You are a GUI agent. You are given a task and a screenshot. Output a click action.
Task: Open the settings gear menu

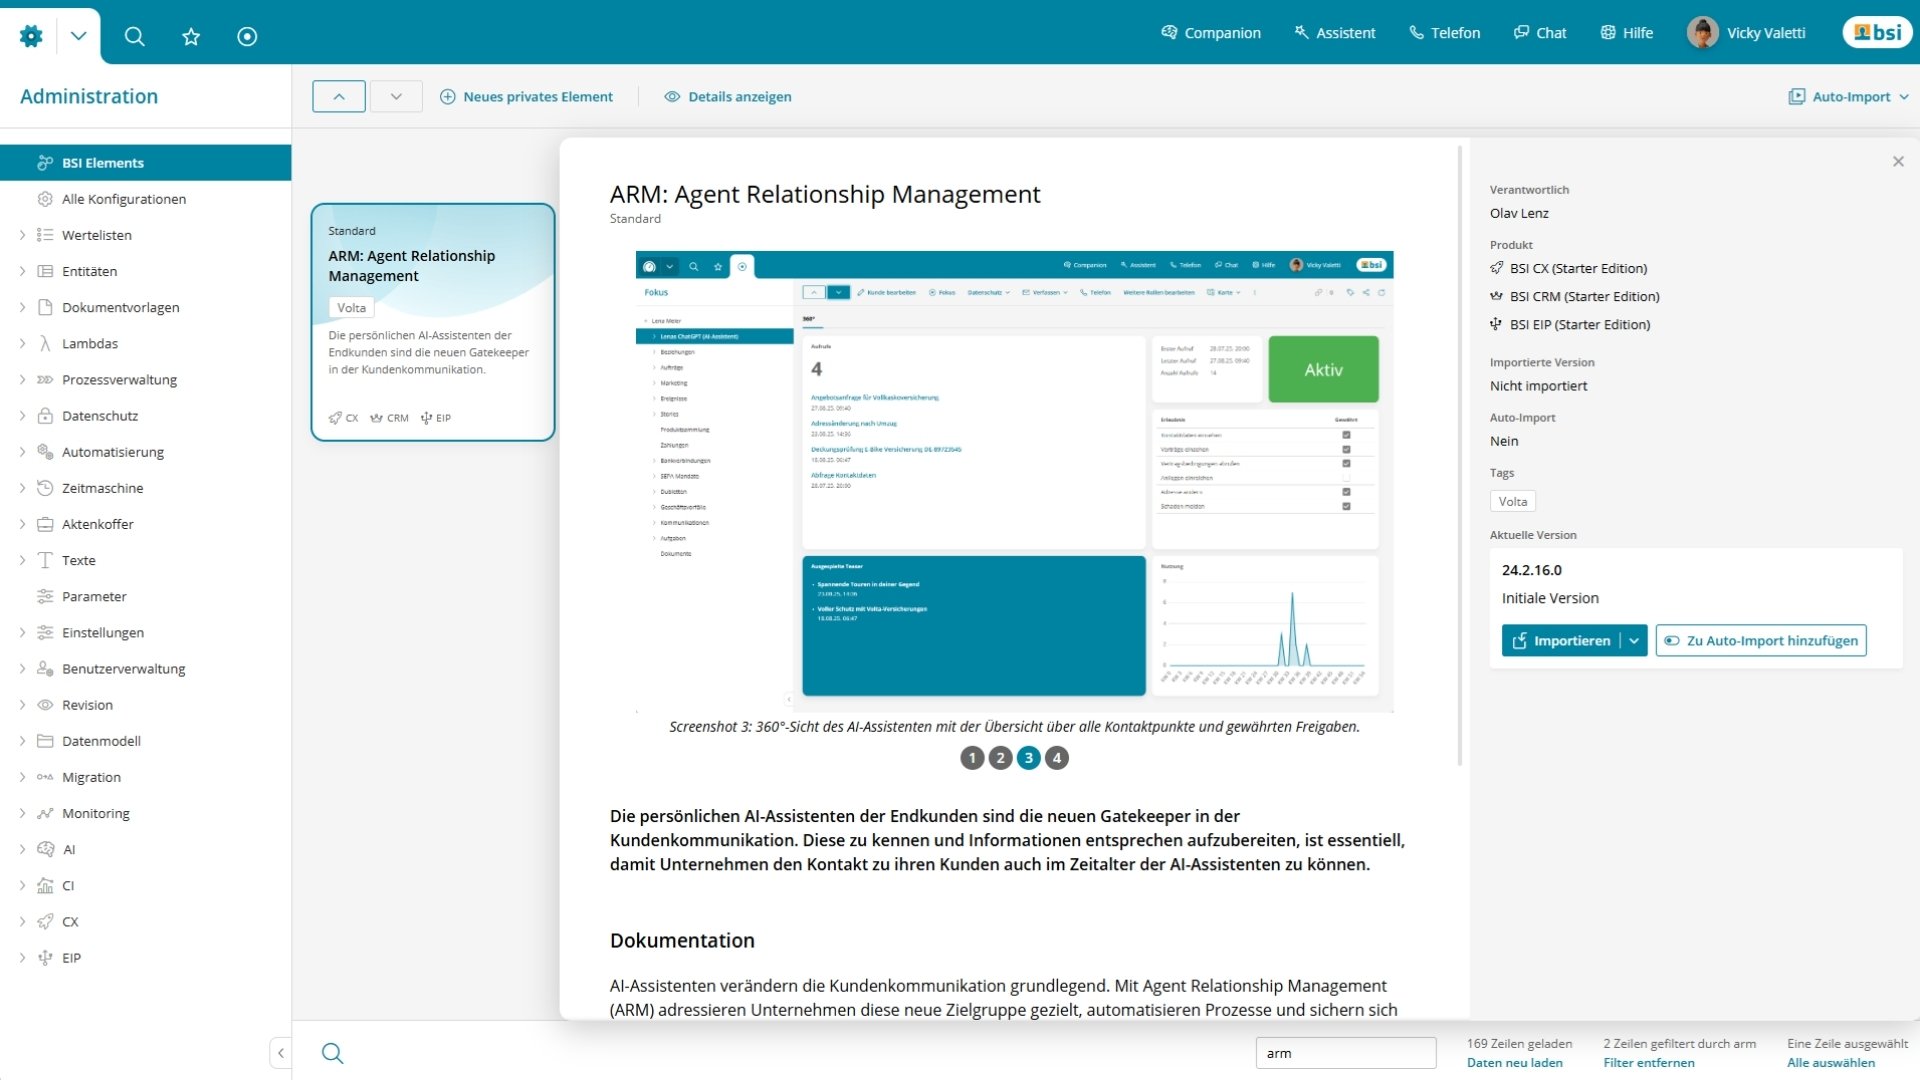click(30, 35)
